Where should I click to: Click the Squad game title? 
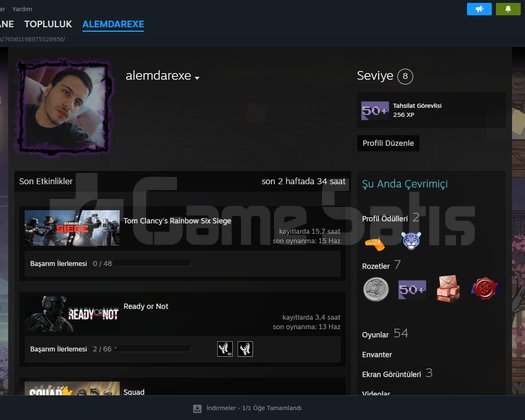point(134,392)
